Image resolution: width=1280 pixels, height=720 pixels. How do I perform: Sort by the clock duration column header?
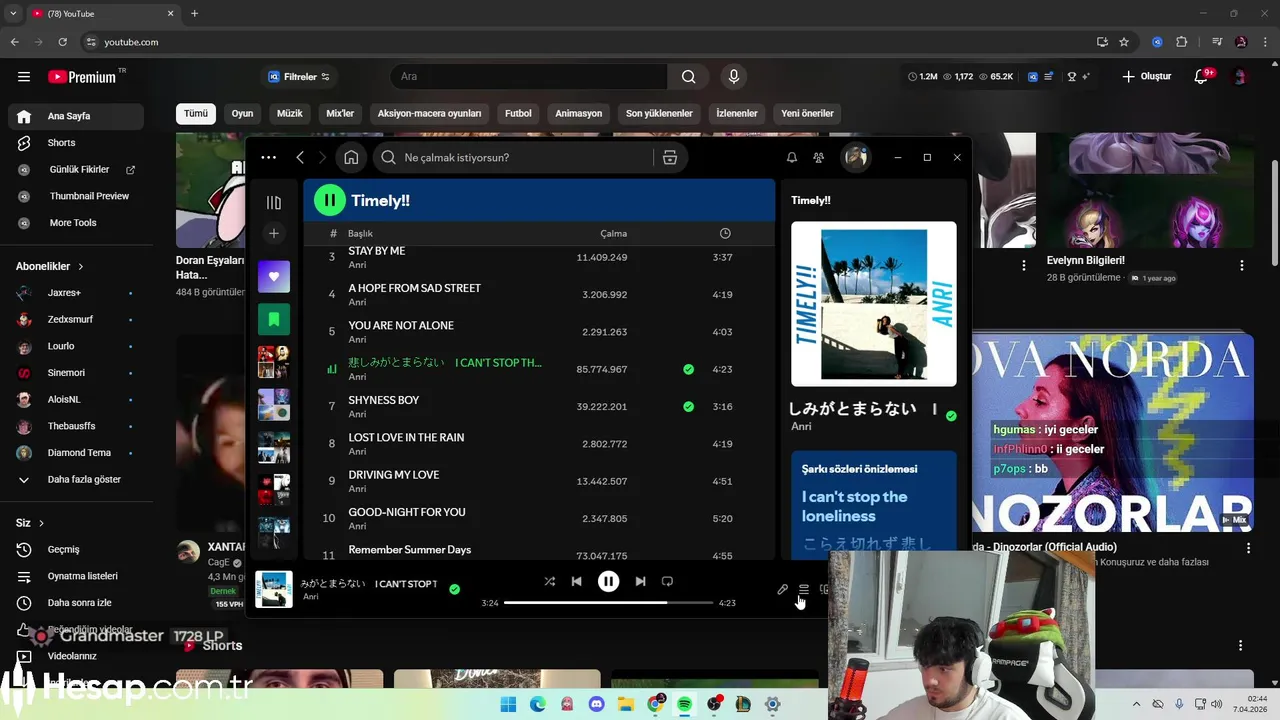[725, 233]
